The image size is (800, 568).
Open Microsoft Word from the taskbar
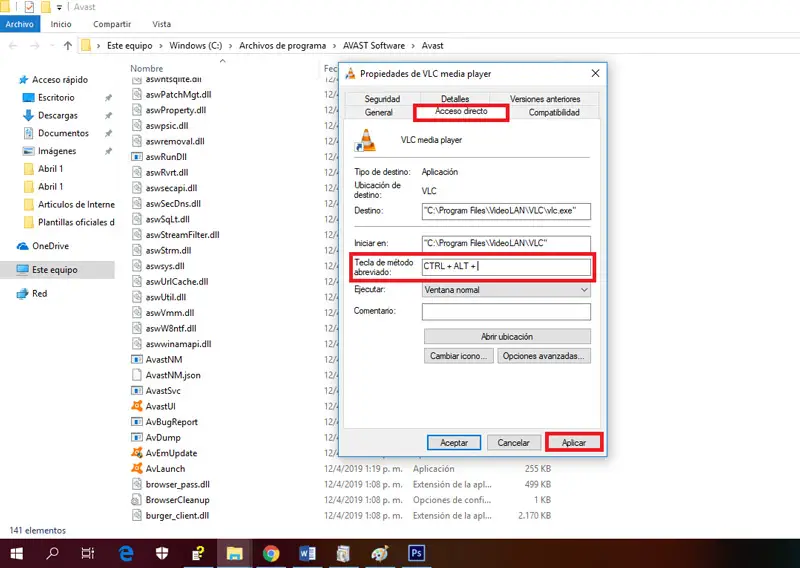(x=307, y=553)
